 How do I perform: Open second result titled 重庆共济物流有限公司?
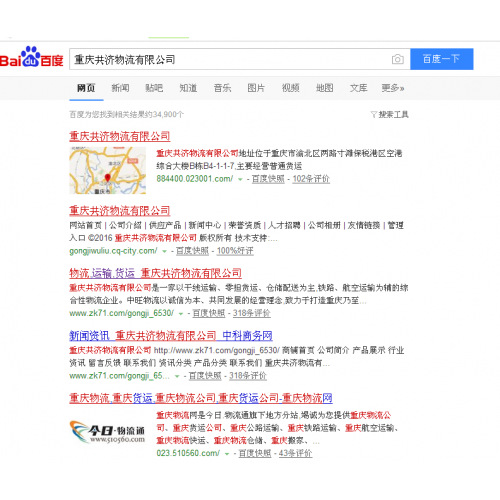click(120, 211)
